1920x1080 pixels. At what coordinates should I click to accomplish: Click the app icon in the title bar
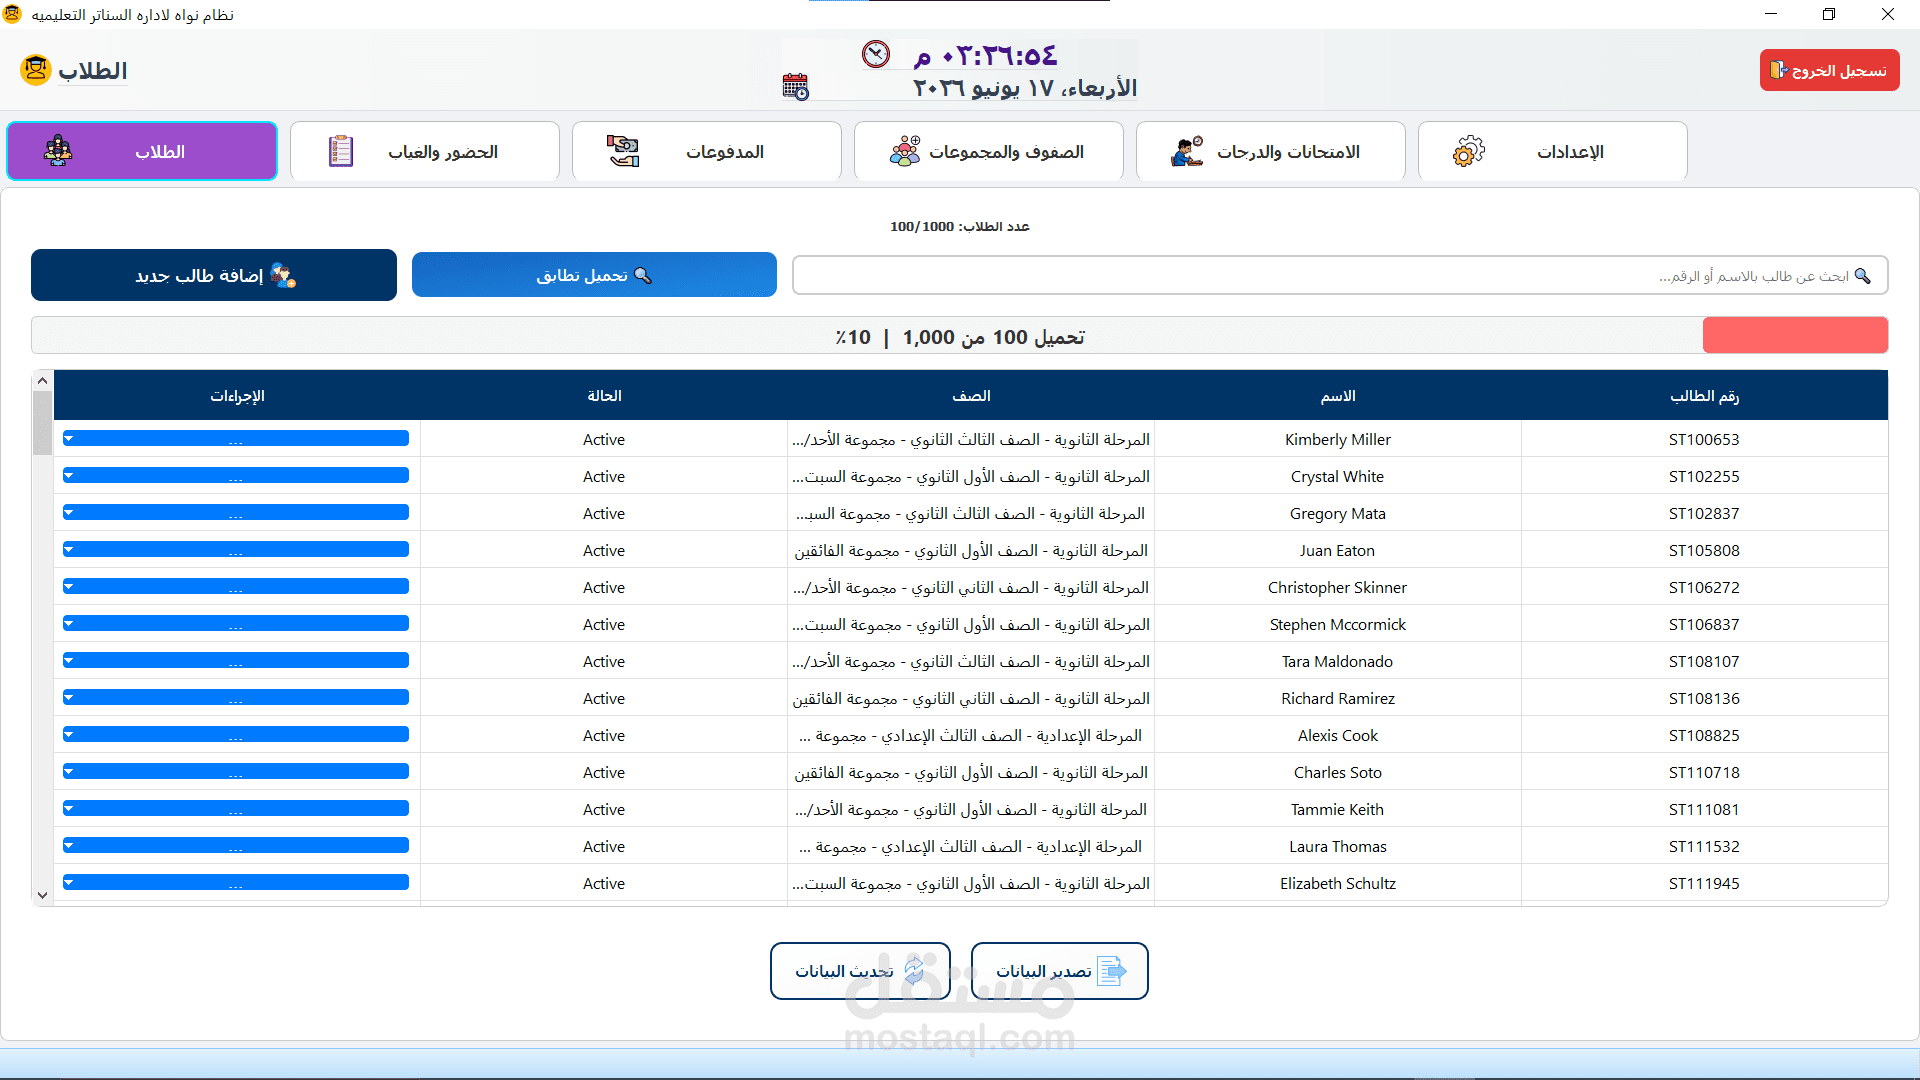[12, 14]
